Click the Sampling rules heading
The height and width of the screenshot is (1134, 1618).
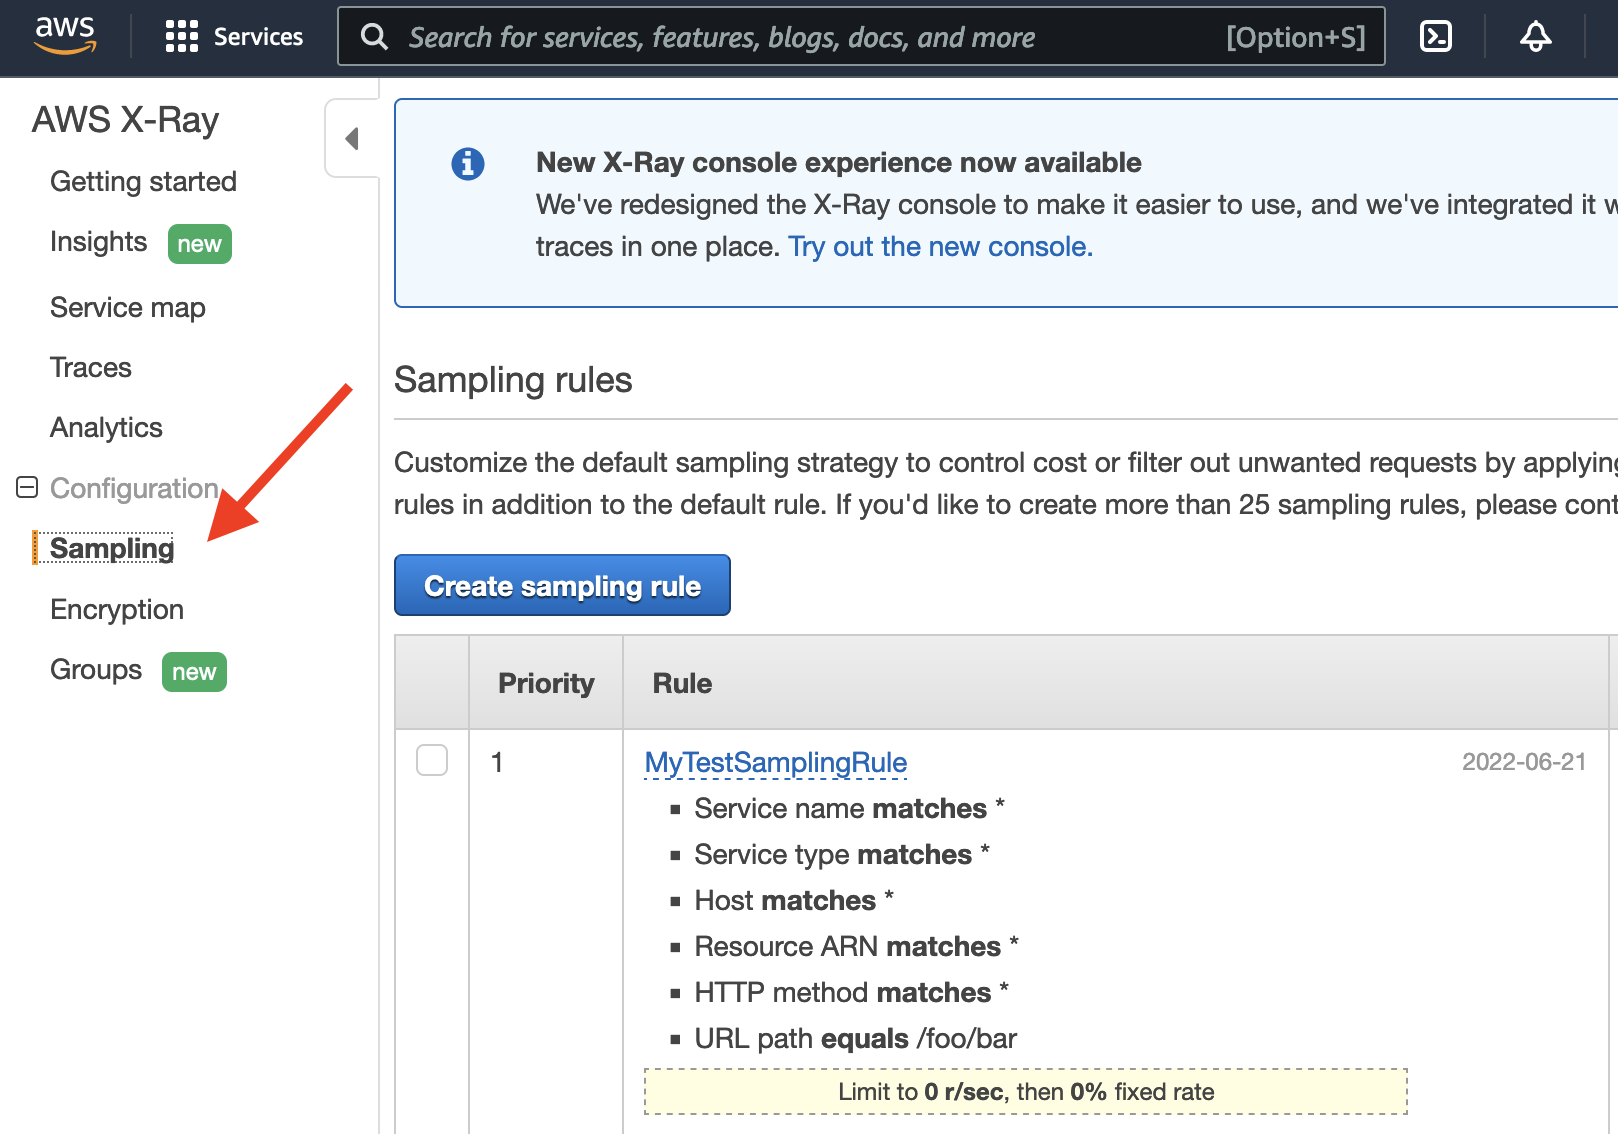[x=513, y=380]
